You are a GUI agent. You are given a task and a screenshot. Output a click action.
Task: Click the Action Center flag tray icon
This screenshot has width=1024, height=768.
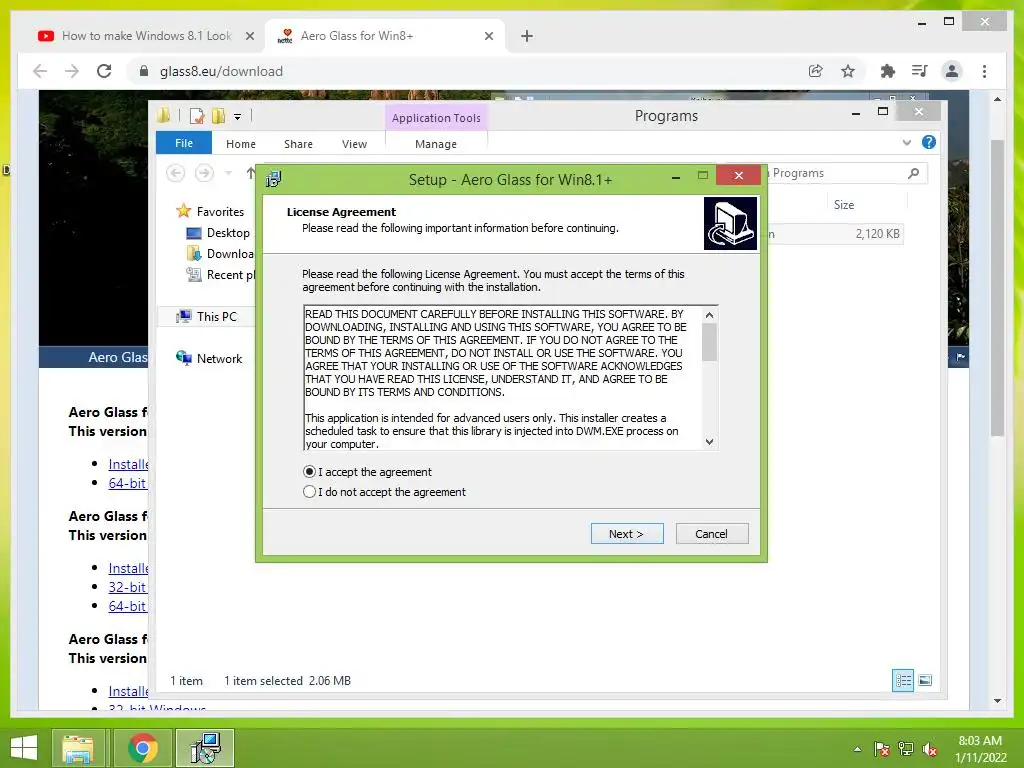pyautogui.click(x=881, y=749)
